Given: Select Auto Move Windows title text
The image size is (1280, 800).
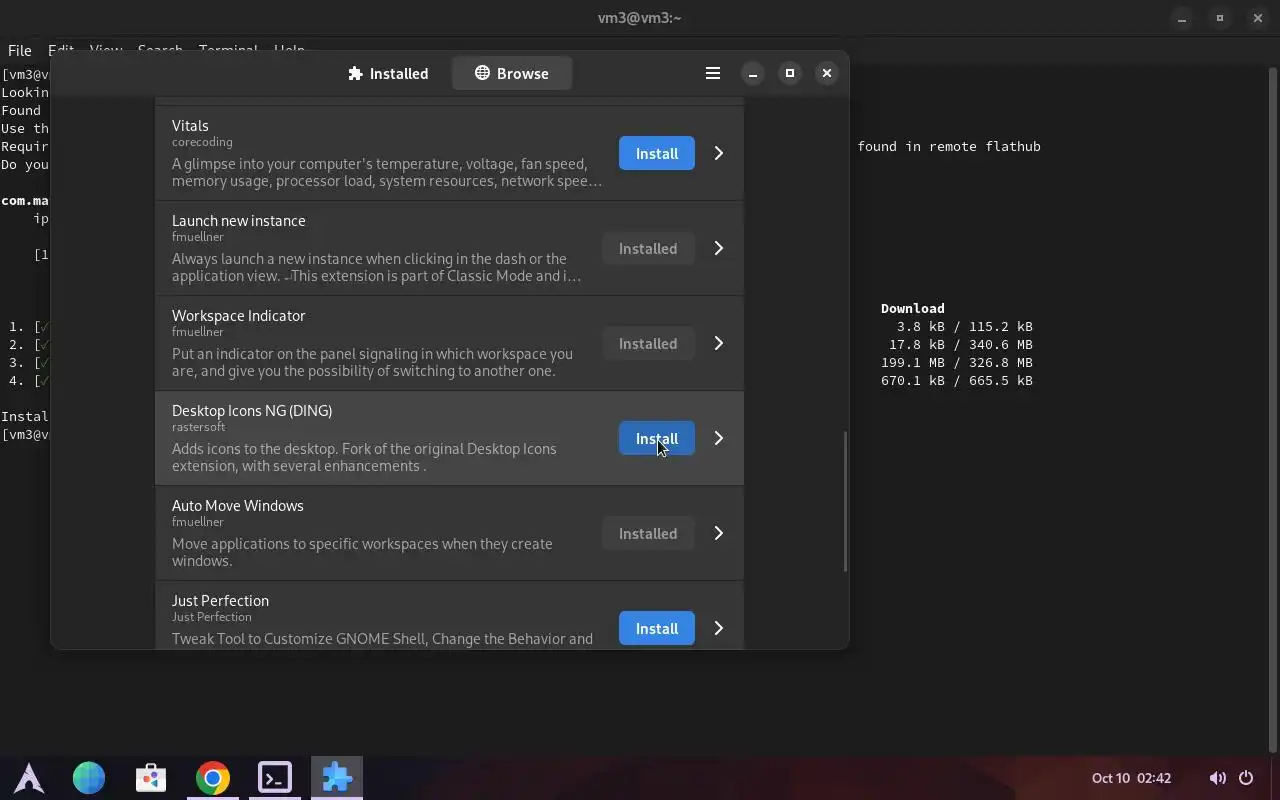Looking at the screenshot, I should tap(237, 505).
